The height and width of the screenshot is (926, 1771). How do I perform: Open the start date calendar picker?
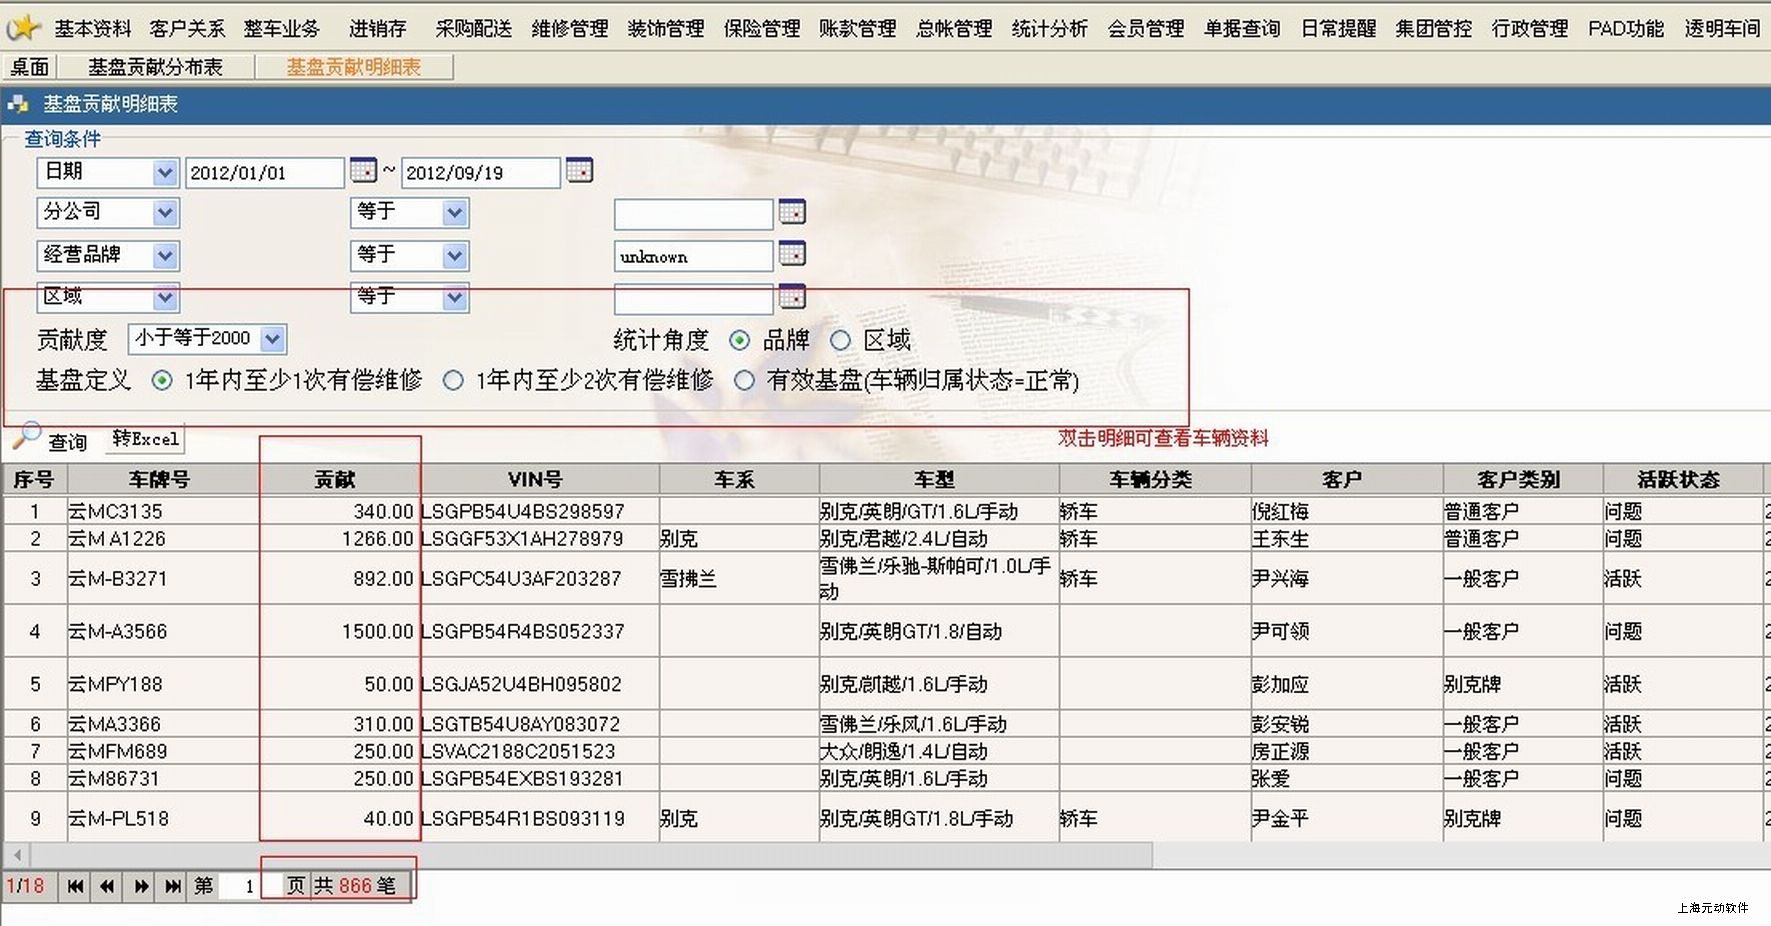click(363, 171)
